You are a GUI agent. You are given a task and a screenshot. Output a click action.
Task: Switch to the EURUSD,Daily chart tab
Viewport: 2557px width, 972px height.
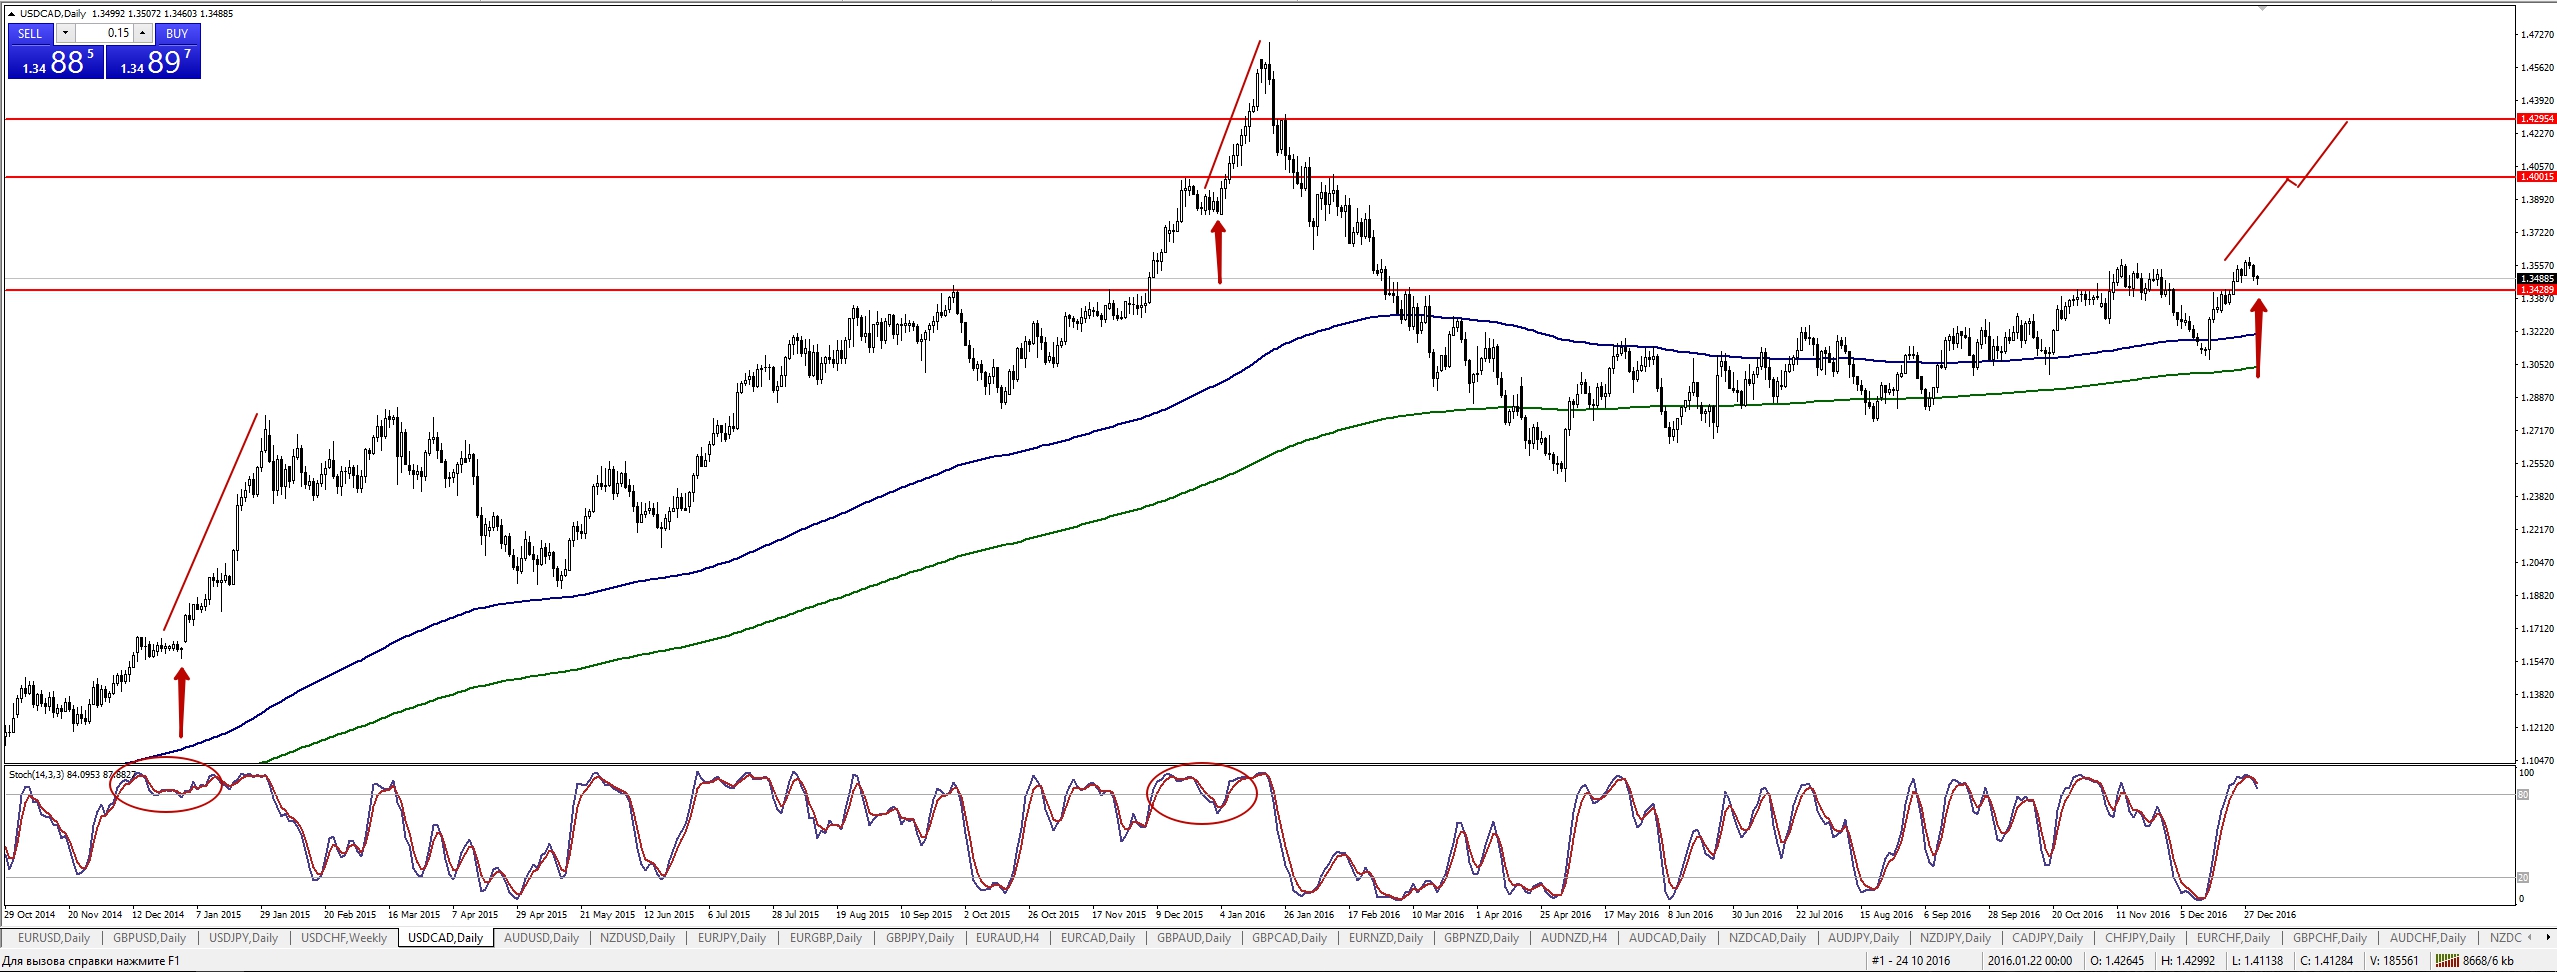pos(54,938)
